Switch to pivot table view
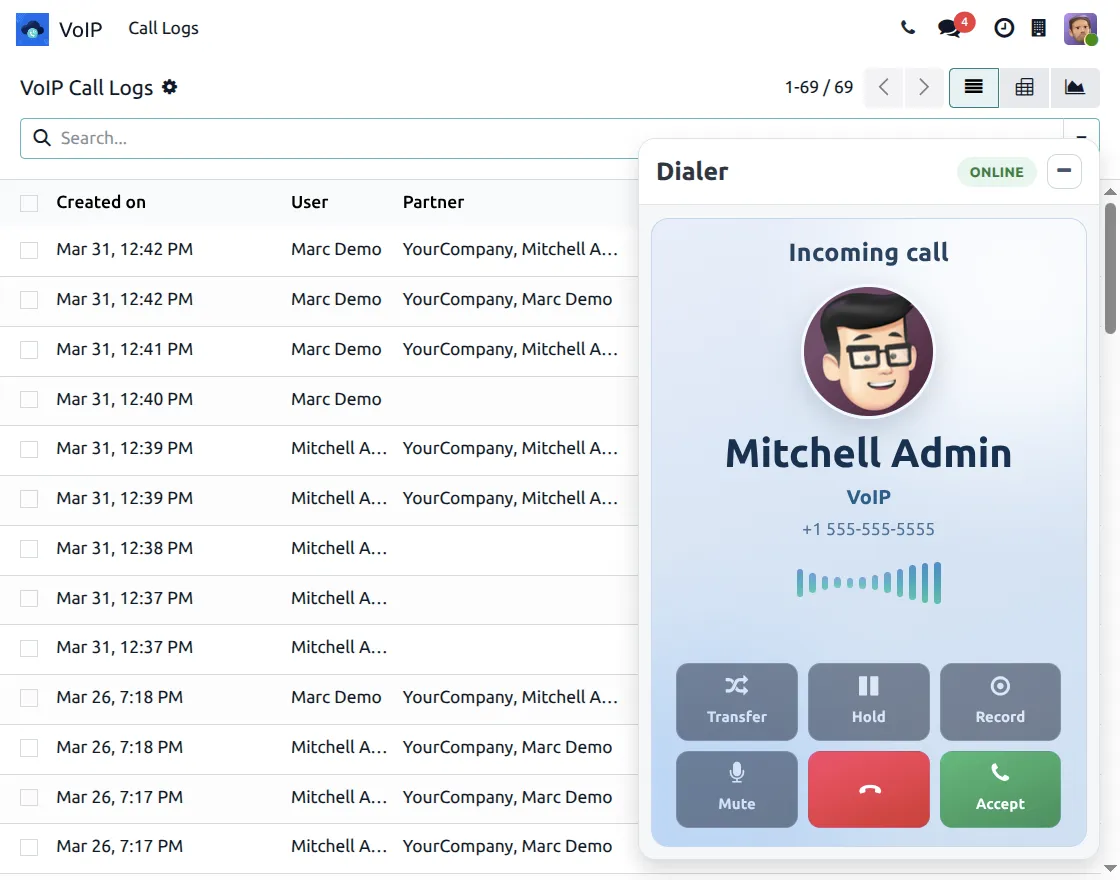This screenshot has width=1120, height=880. pyautogui.click(x=1024, y=87)
